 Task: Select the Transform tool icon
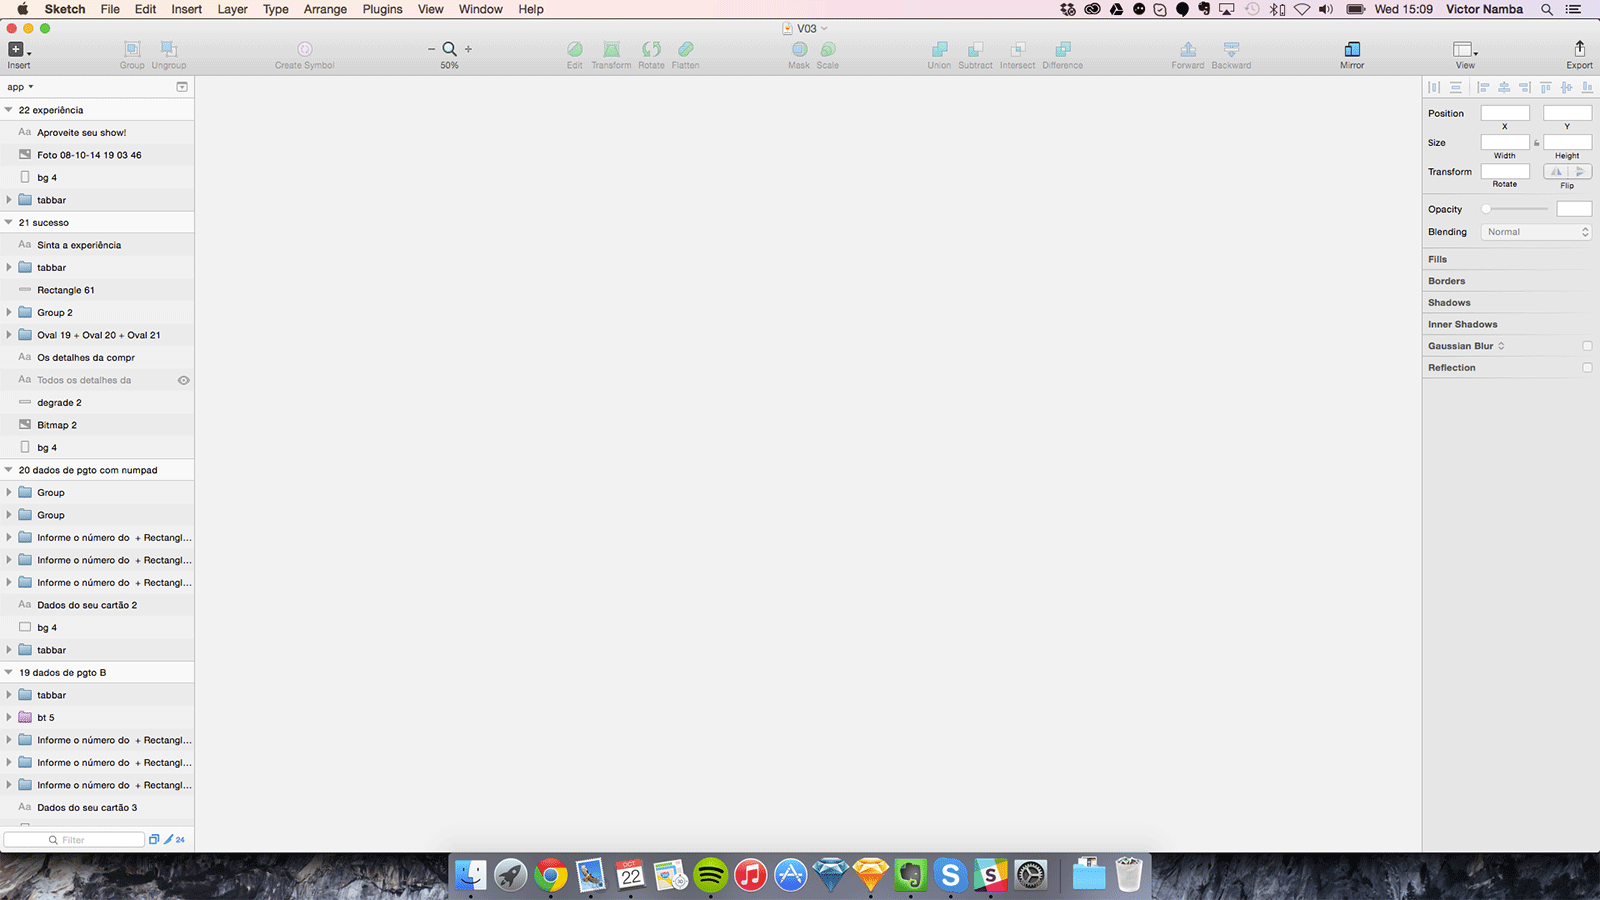[x=611, y=49]
